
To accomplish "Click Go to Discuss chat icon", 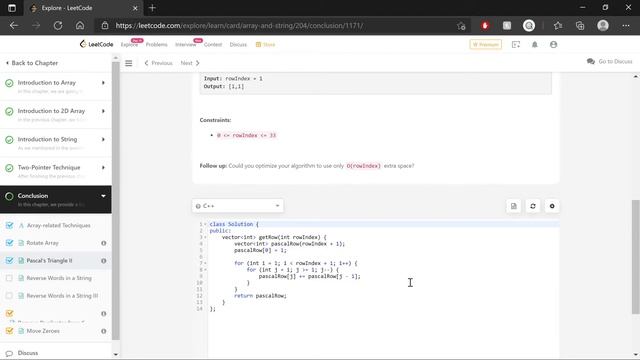I will [591, 61].
